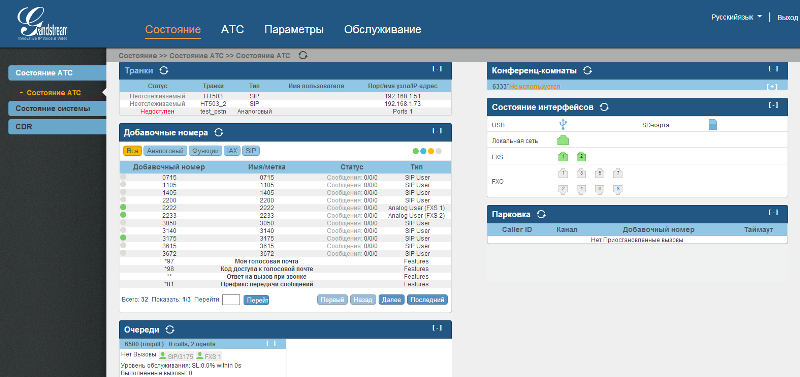Click the USB interface status icon

pyautogui.click(x=563, y=124)
